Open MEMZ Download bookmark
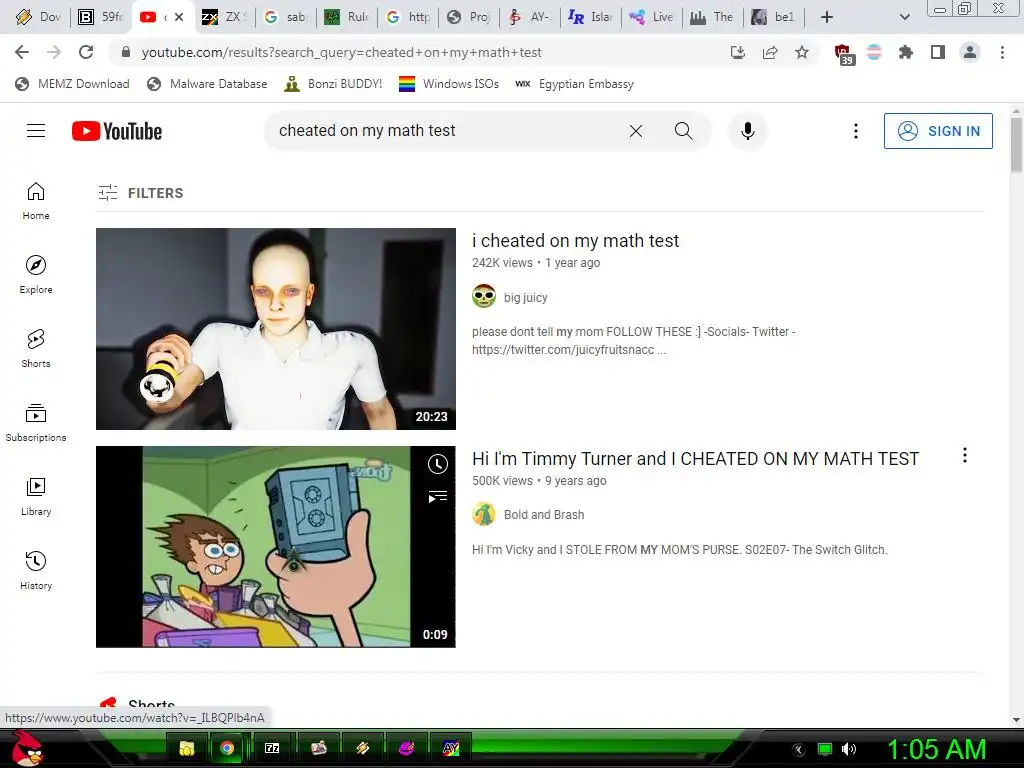1024x768 pixels. click(x=72, y=84)
